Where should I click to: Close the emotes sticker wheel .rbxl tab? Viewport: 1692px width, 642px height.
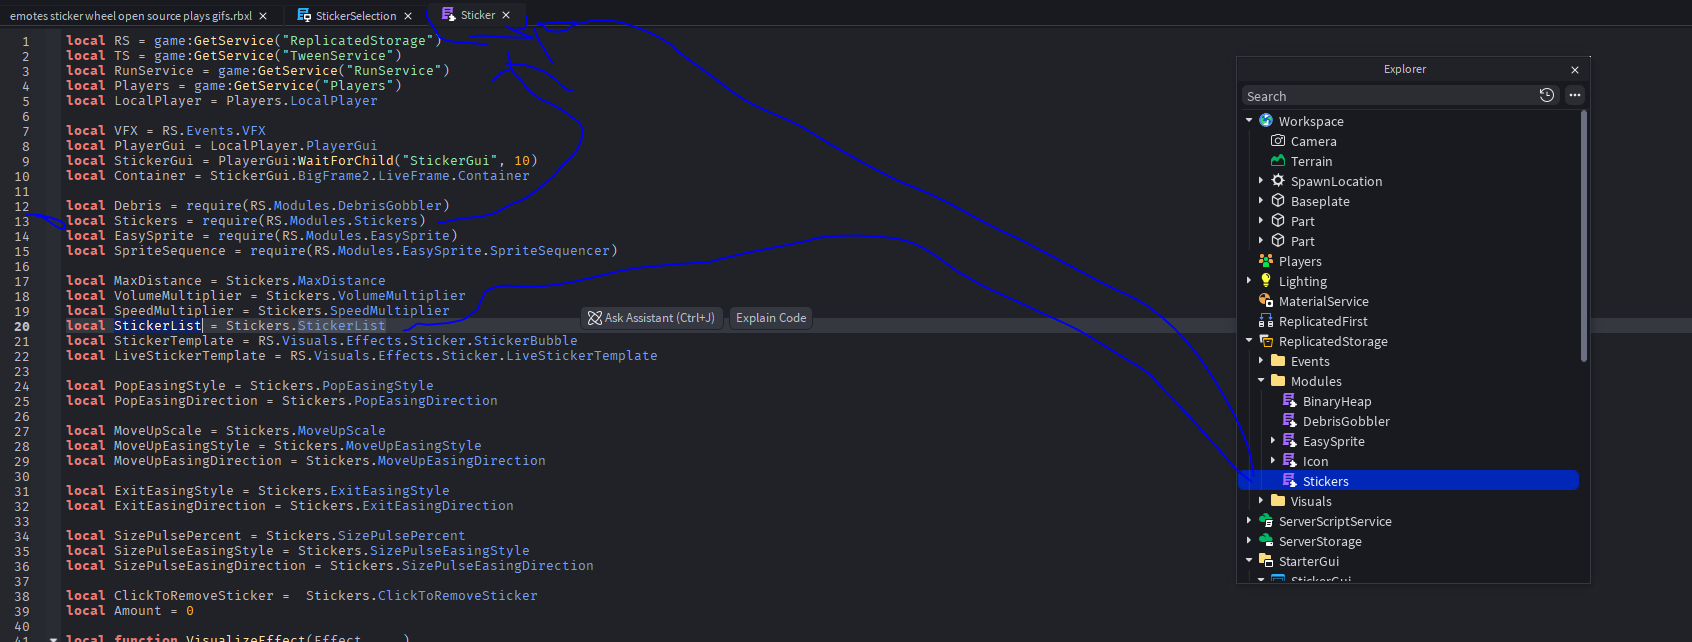coord(263,16)
